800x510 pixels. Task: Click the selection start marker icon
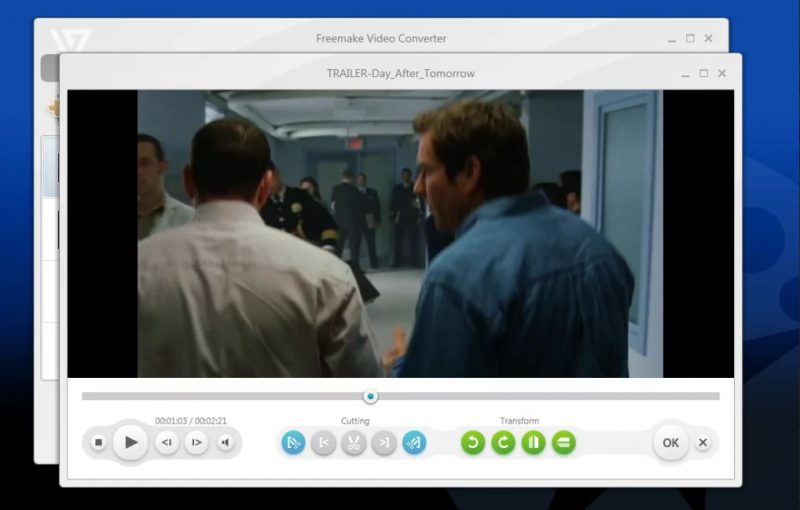click(293, 442)
